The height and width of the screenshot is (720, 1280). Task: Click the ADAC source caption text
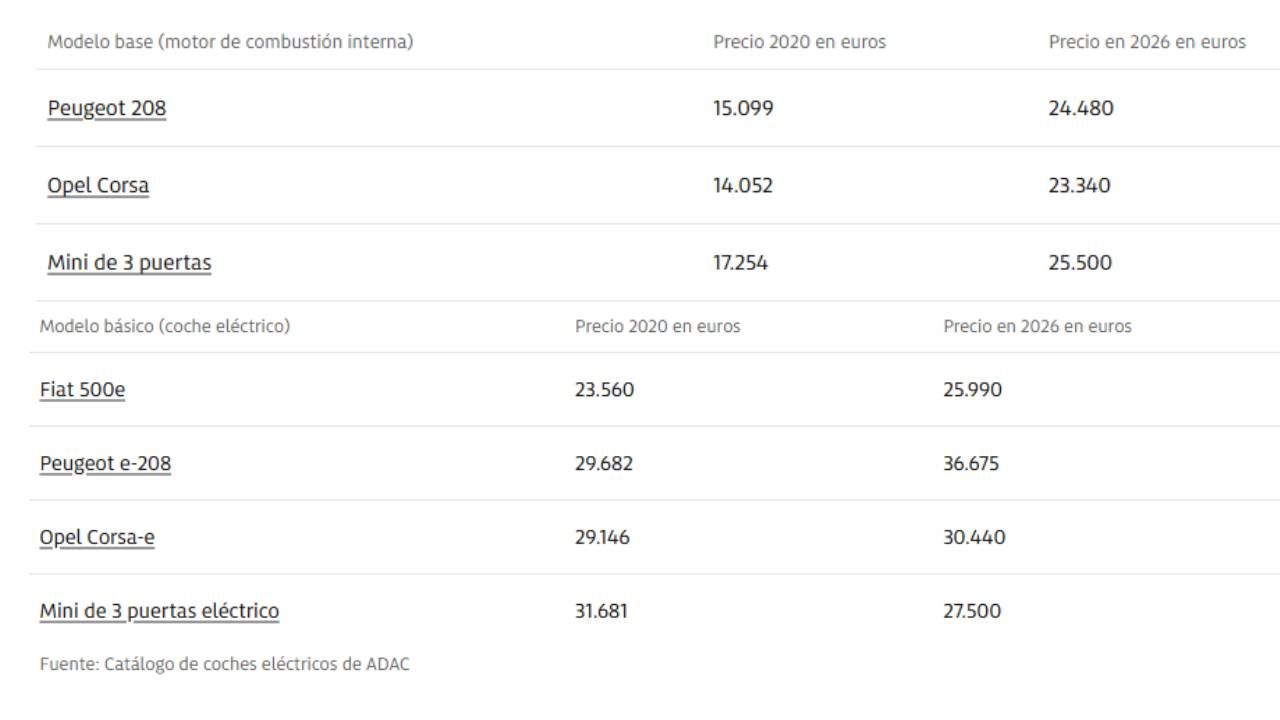tap(225, 664)
